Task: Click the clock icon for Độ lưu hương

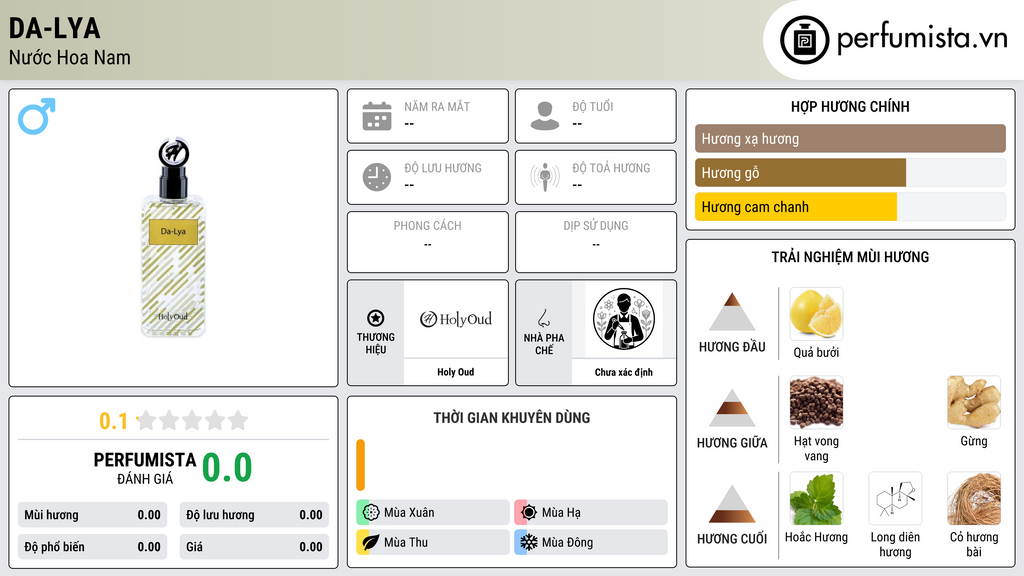Action: pyautogui.click(x=377, y=177)
